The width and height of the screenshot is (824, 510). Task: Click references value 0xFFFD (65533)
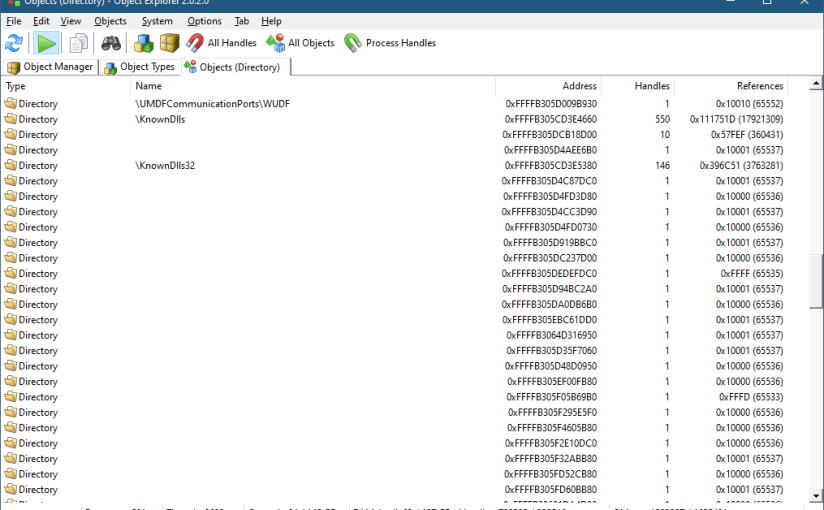pyautogui.click(x=751, y=397)
